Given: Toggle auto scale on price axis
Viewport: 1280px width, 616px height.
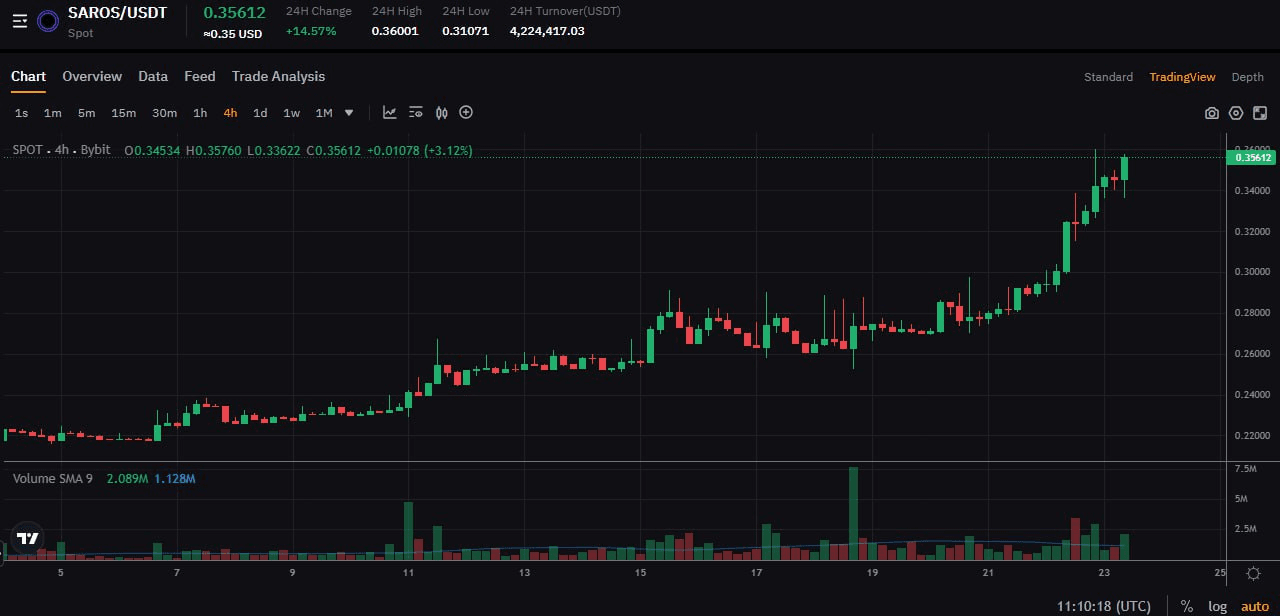Looking at the screenshot, I should coord(1254,606).
